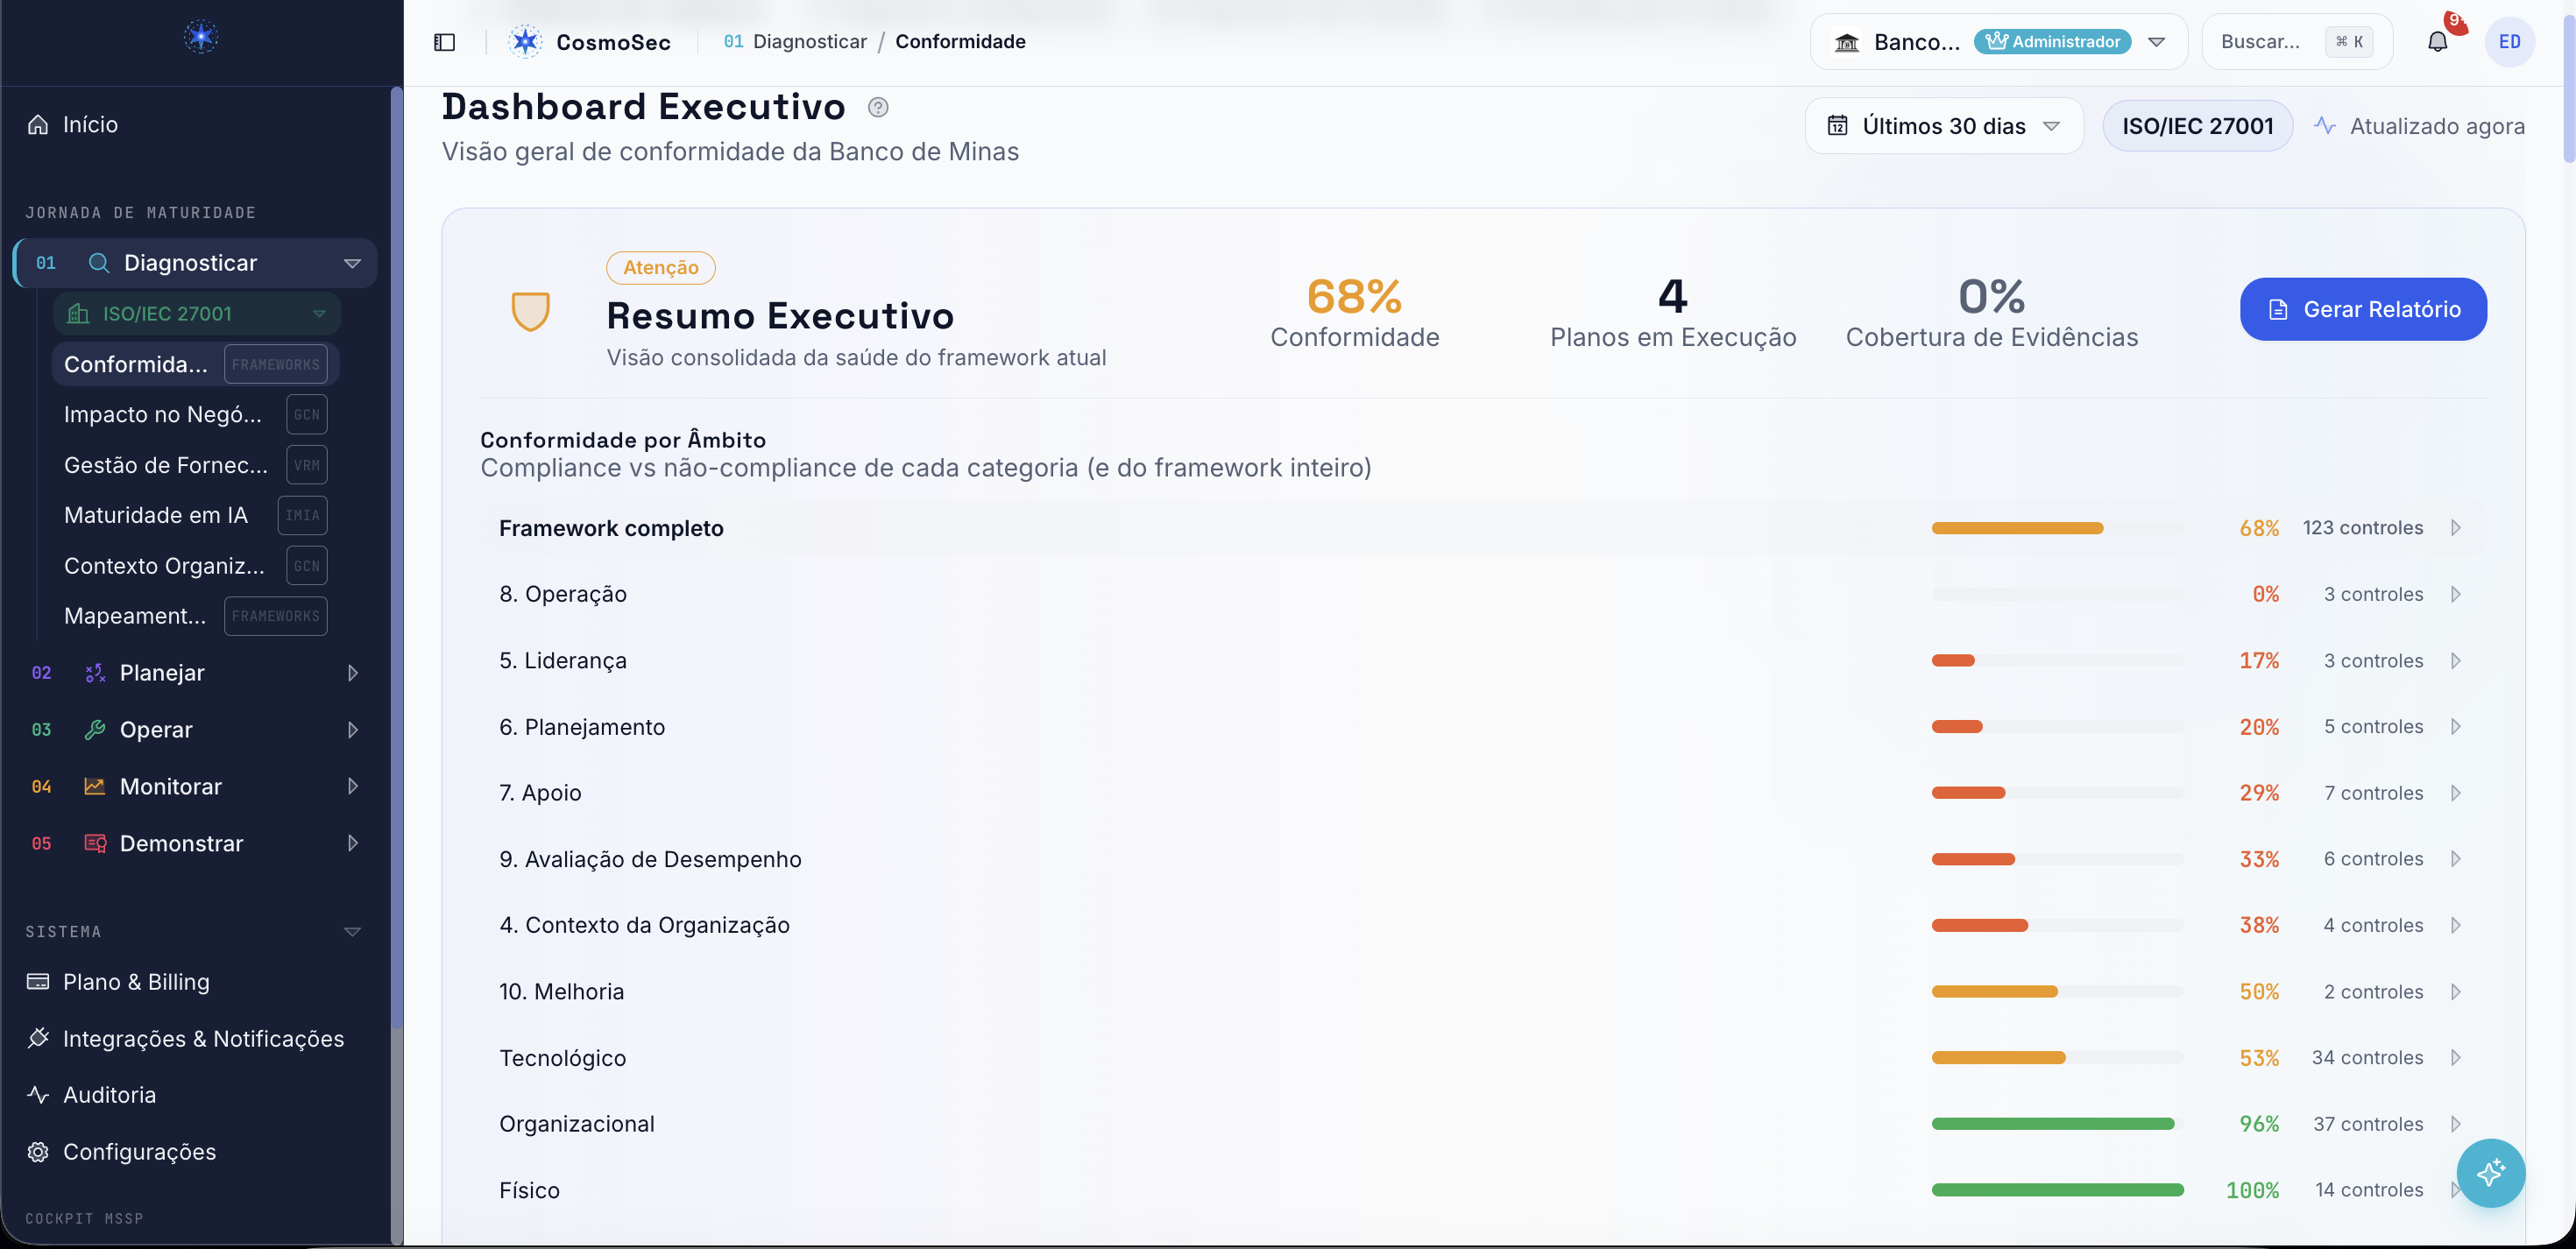Open the floating AI assistant sparkle button
Viewport: 2576px width, 1249px height.
[2490, 1172]
